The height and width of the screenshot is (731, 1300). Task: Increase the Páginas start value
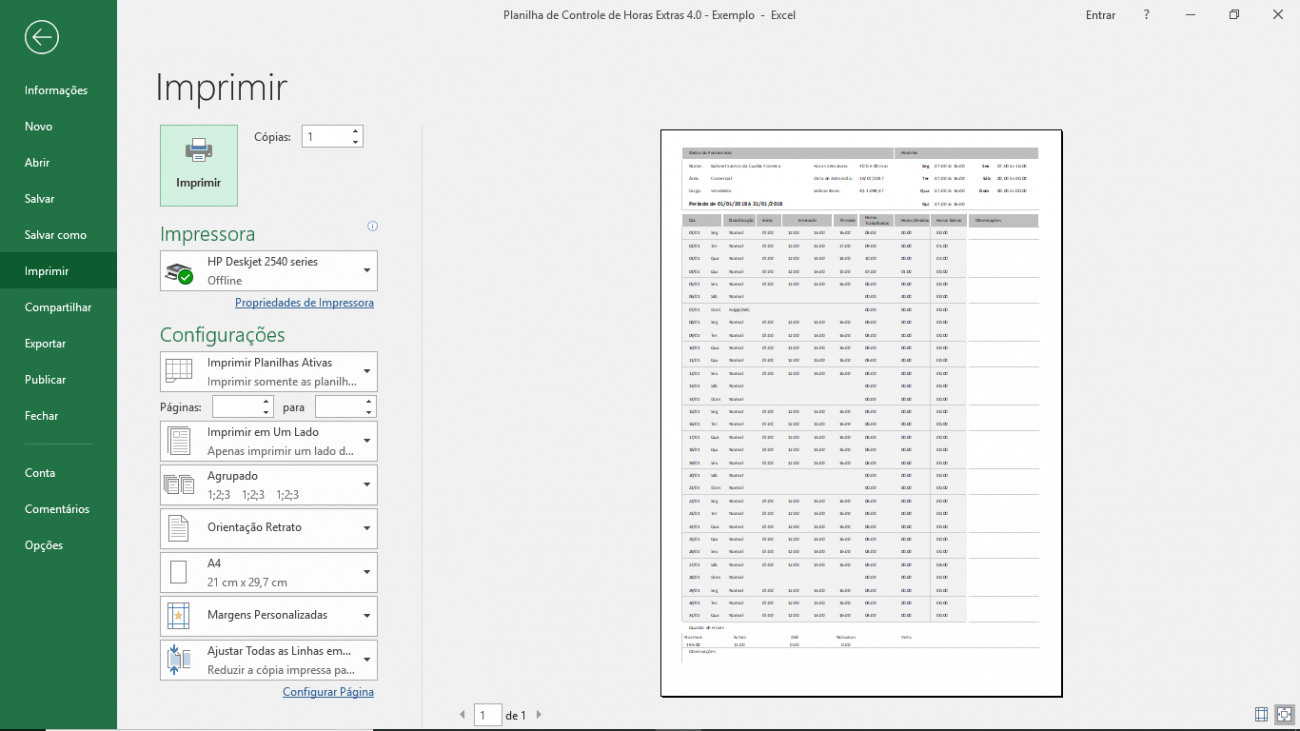[267, 402]
